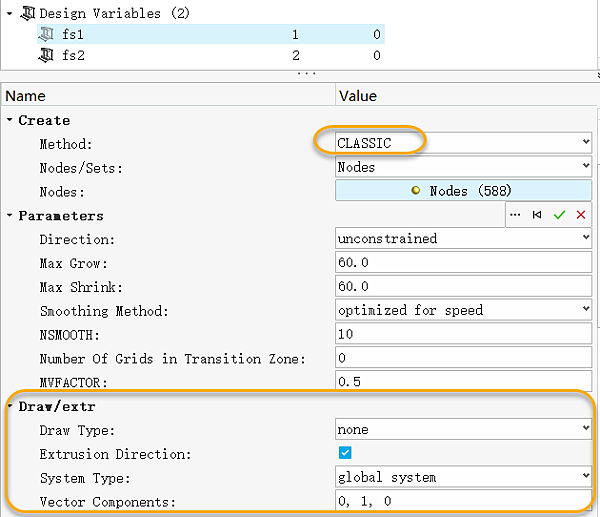This screenshot has height=517, width=600.
Task: Click the ID value 1 of fs1
Action: [295, 34]
